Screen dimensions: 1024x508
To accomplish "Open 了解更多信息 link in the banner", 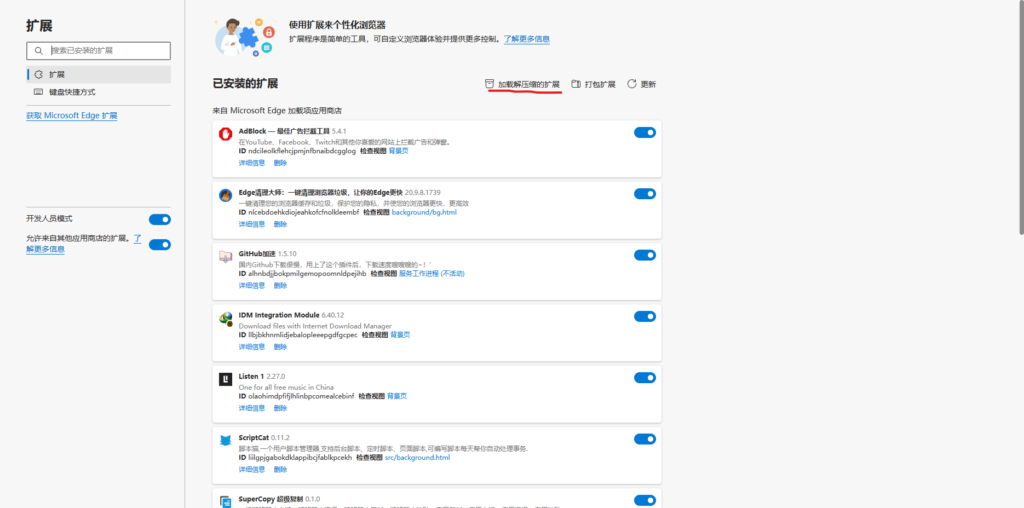I will 526,39.
